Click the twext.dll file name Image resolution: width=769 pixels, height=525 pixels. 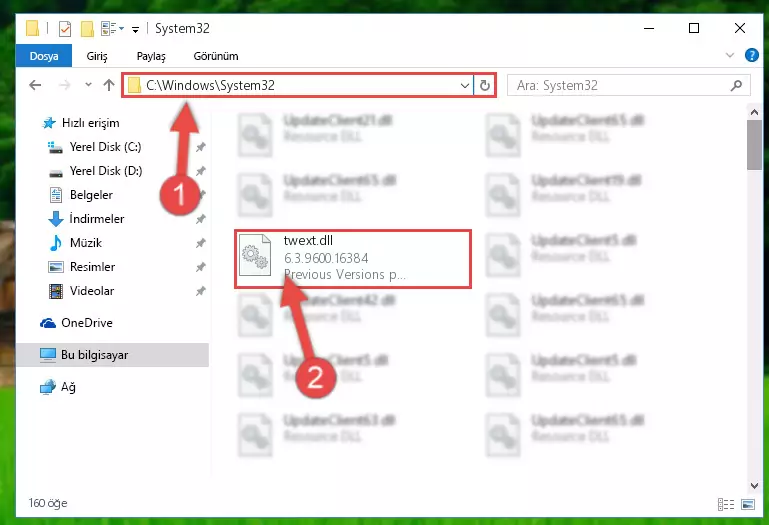[x=308, y=240]
